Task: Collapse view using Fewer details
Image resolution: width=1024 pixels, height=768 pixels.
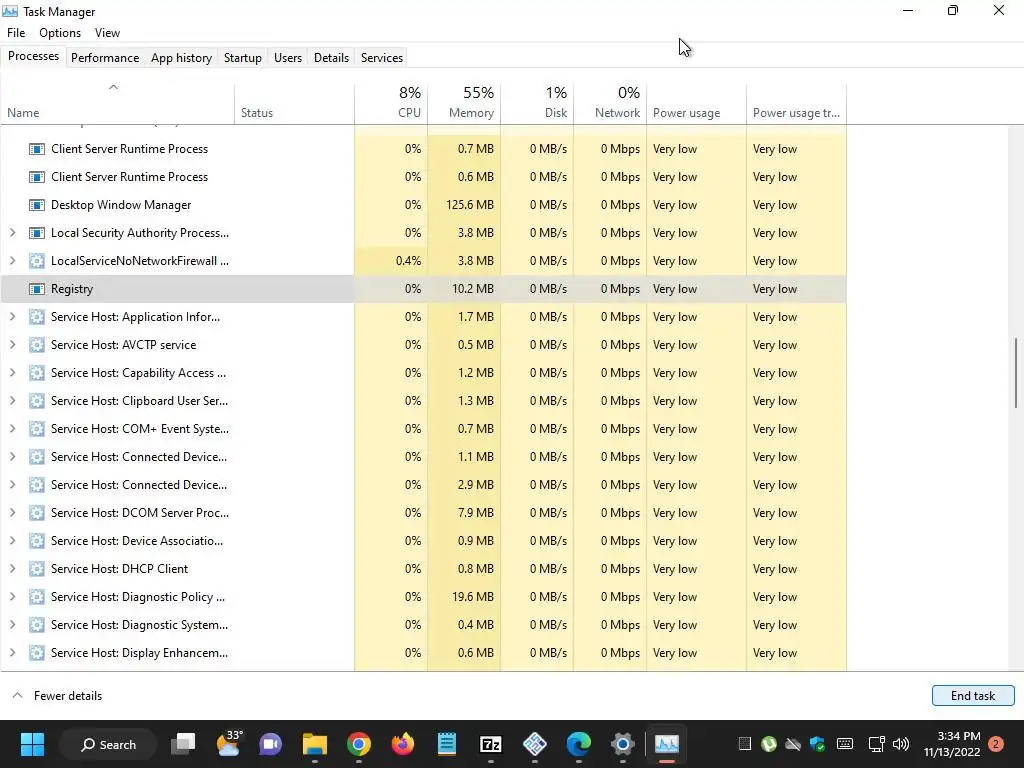Action: point(57,696)
